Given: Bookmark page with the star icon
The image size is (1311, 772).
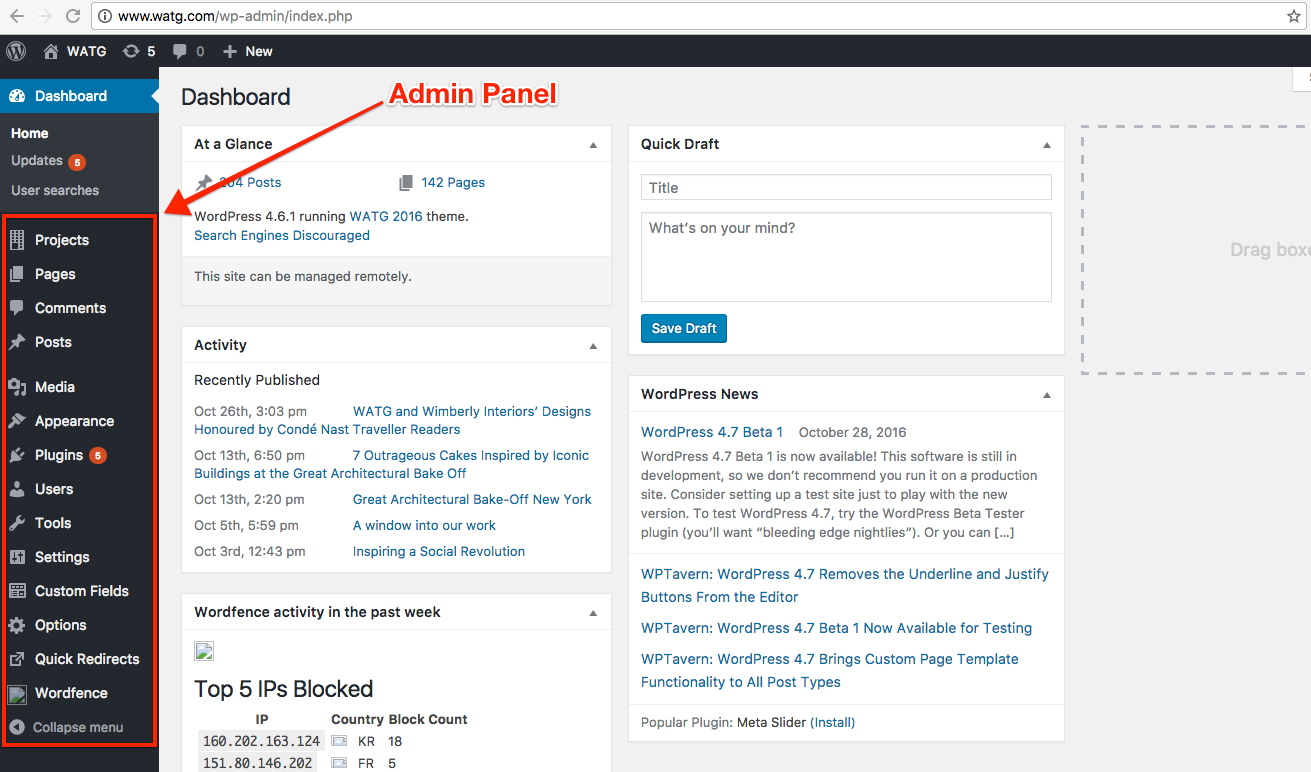Looking at the screenshot, I should (1293, 16).
